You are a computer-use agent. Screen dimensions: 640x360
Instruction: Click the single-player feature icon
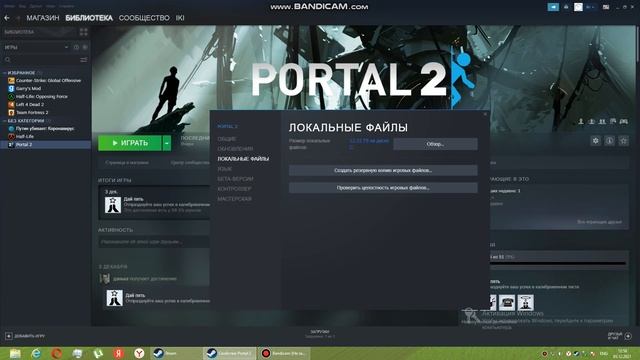pyautogui.click(x=580, y=122)
